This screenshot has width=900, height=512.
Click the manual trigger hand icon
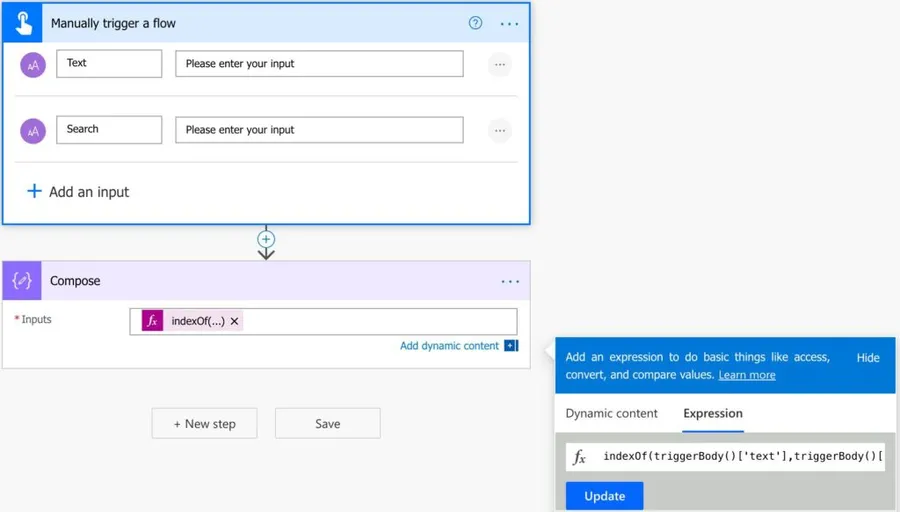22,22
